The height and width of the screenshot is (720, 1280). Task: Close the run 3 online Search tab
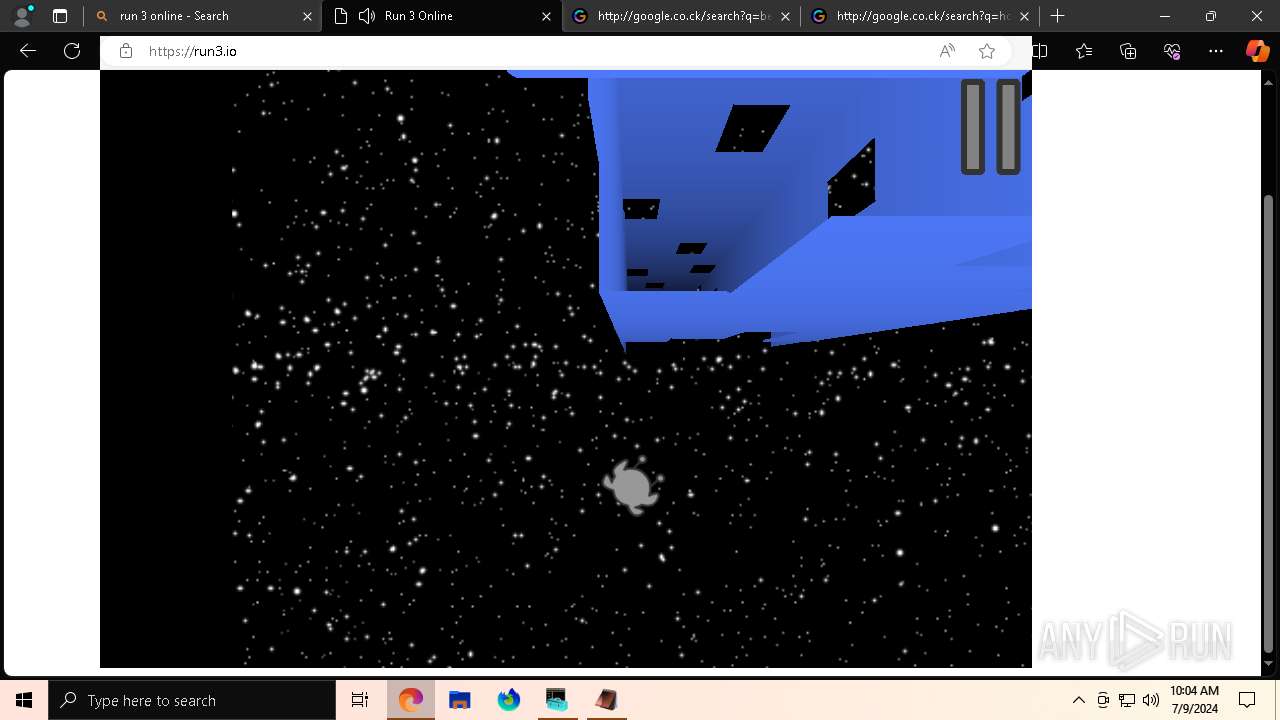(308, 16)
